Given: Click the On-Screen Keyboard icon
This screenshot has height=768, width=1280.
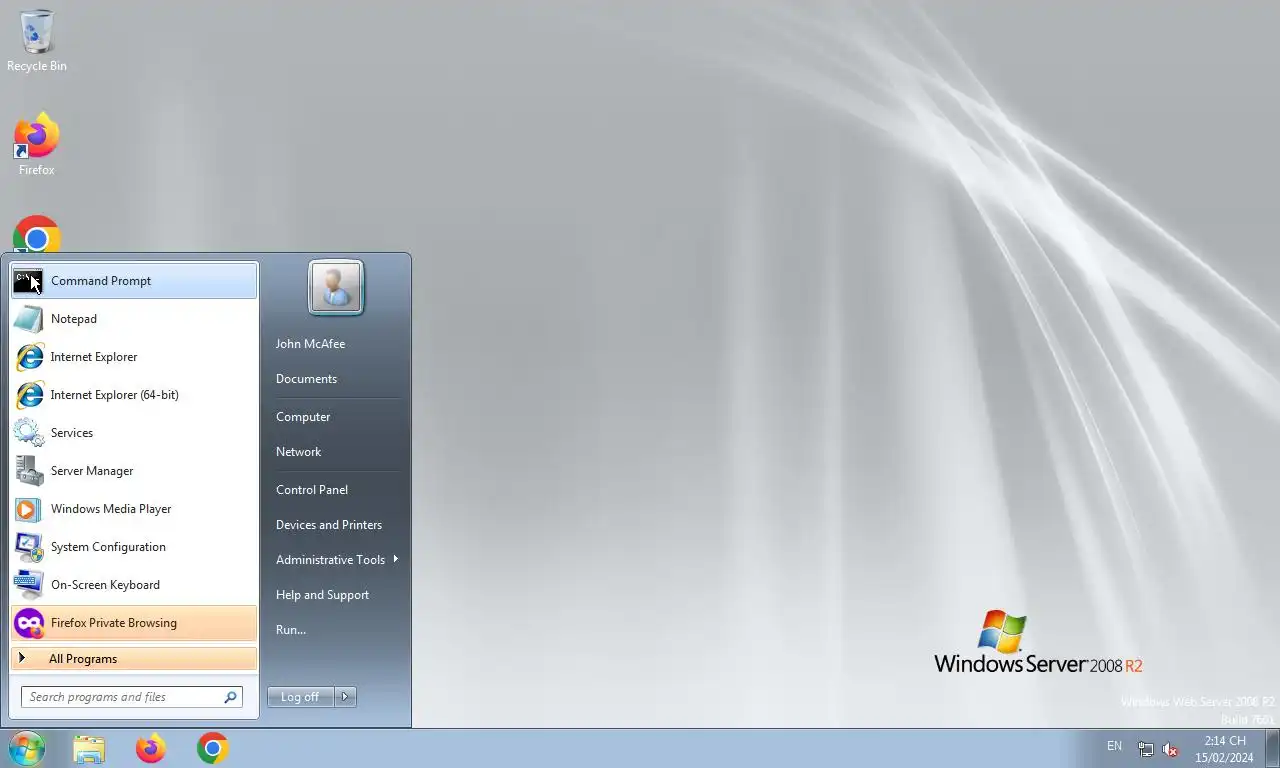Looking at the screenshot, I should (x=28, y=585).
